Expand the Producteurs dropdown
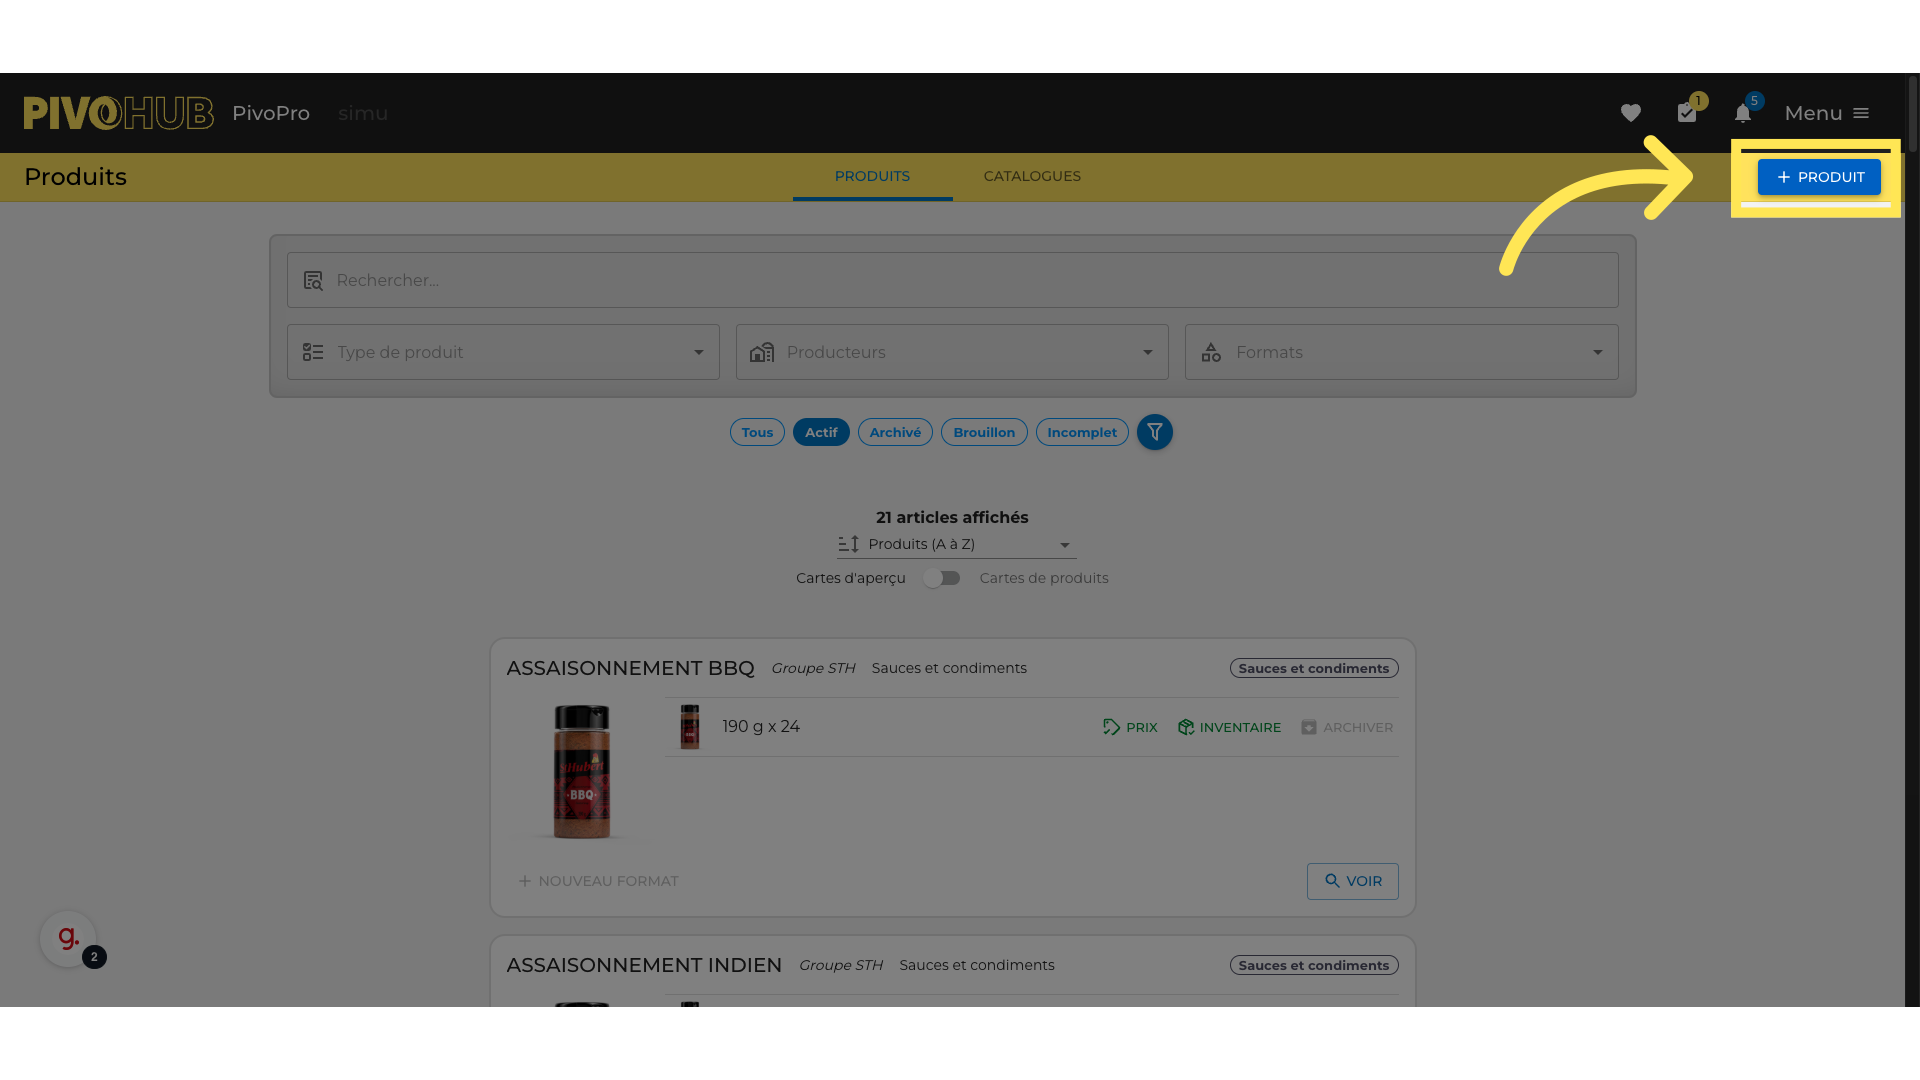The image size is (1920, 1080). 952,352
